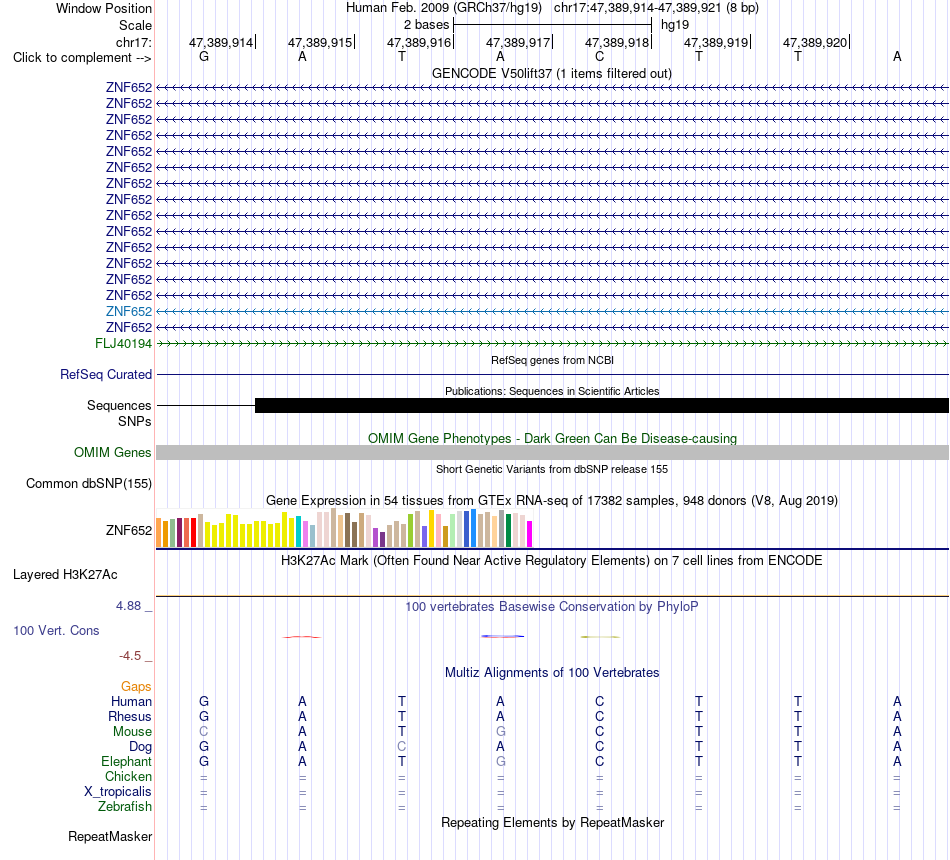Select the X_tropicalis species row label
The image size is (950, 860).
pyautogui.click(x=118, y=792)
